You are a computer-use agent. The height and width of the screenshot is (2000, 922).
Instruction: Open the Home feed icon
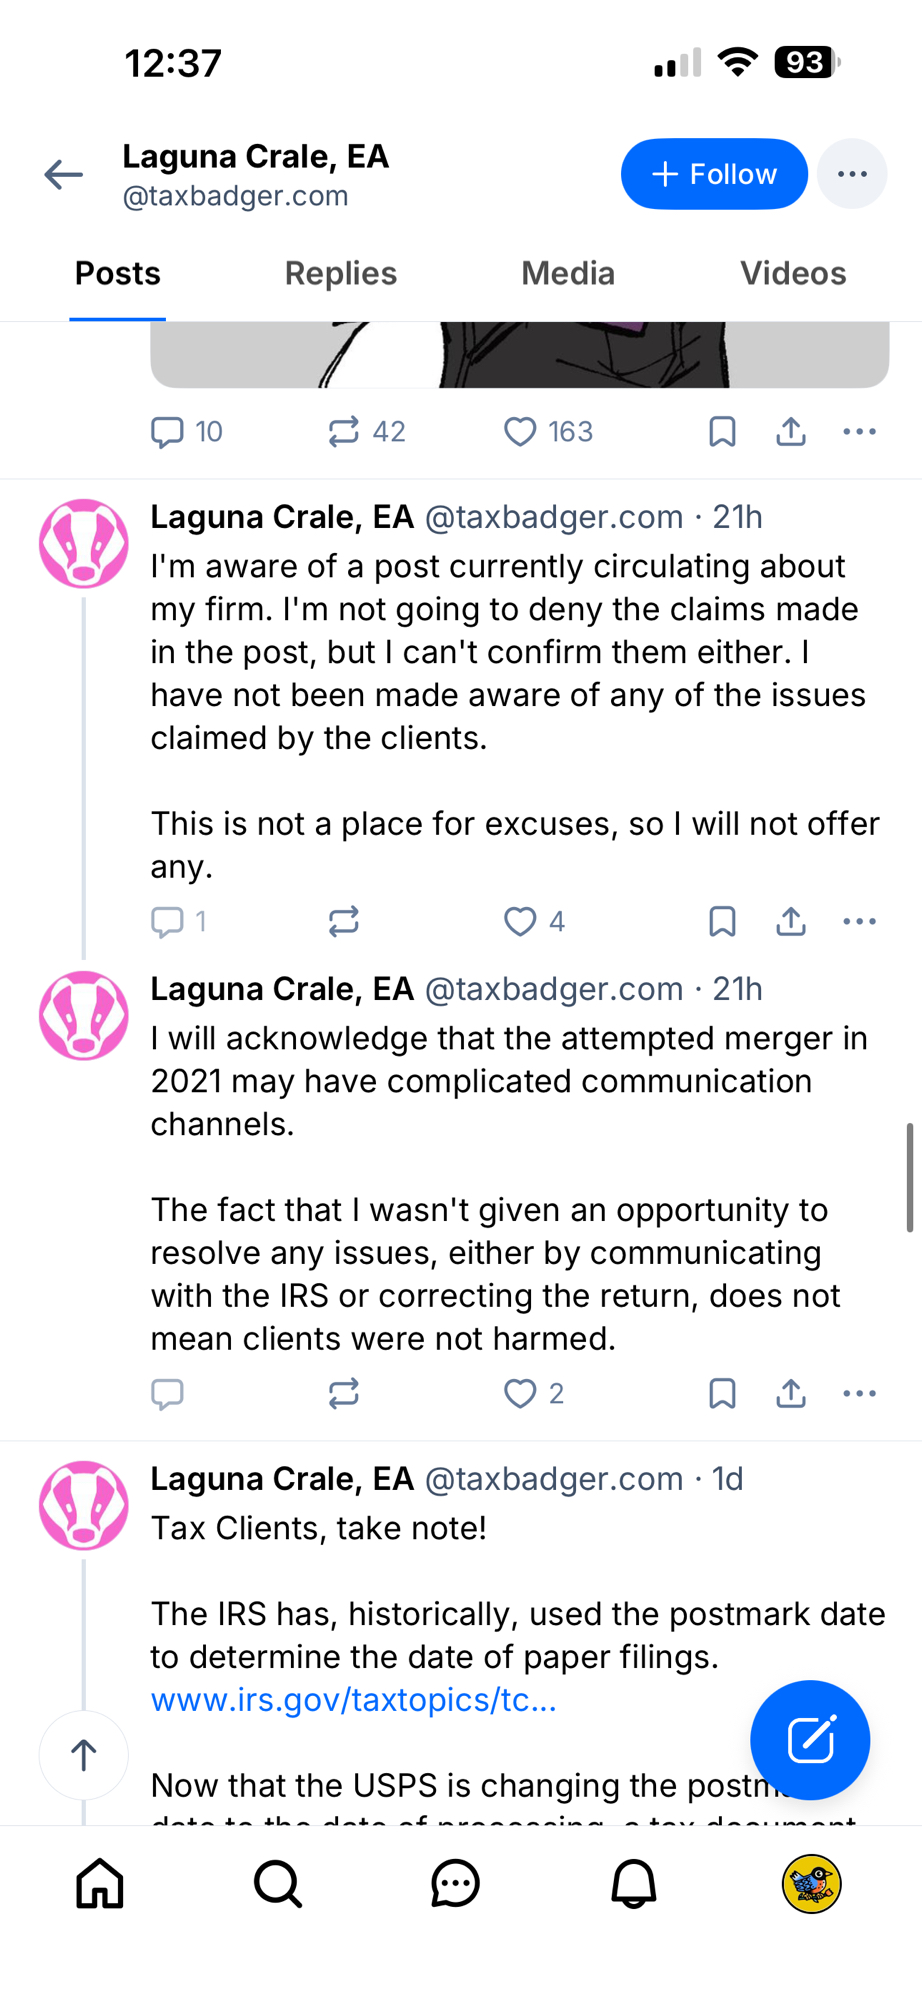click(100, 1884)
